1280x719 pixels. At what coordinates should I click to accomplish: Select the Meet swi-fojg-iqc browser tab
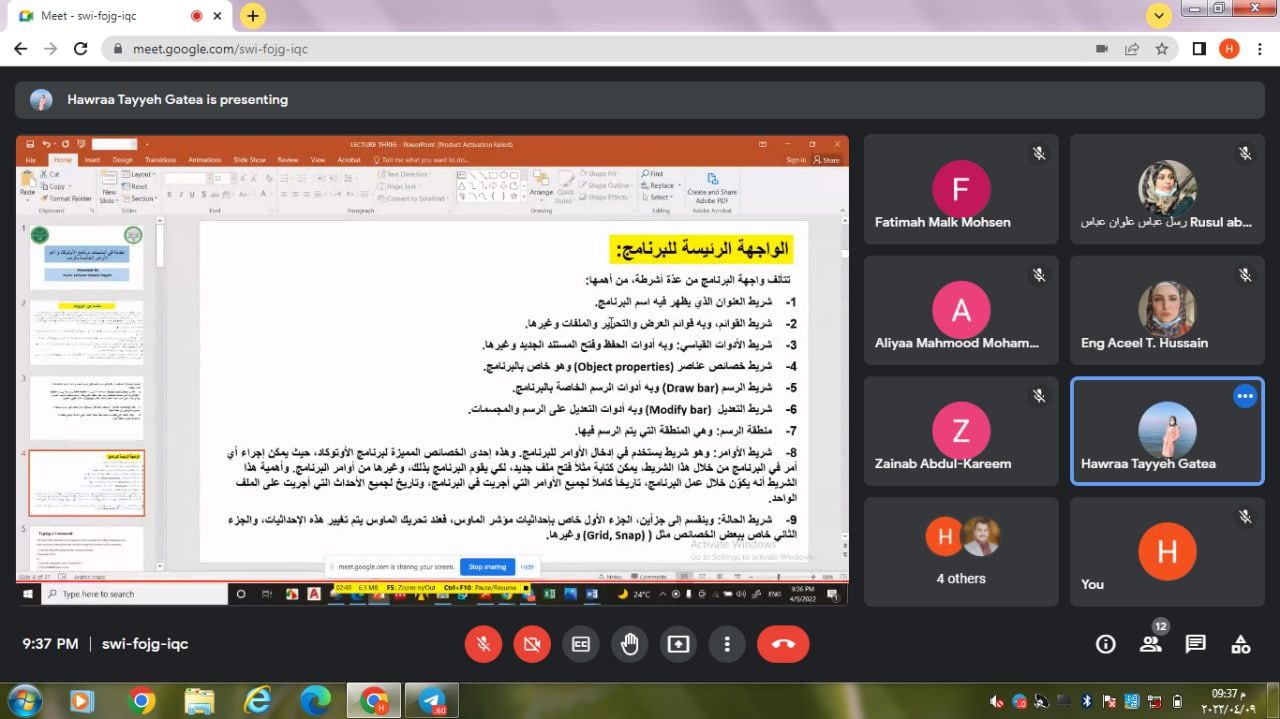click(x=110, y=16)
